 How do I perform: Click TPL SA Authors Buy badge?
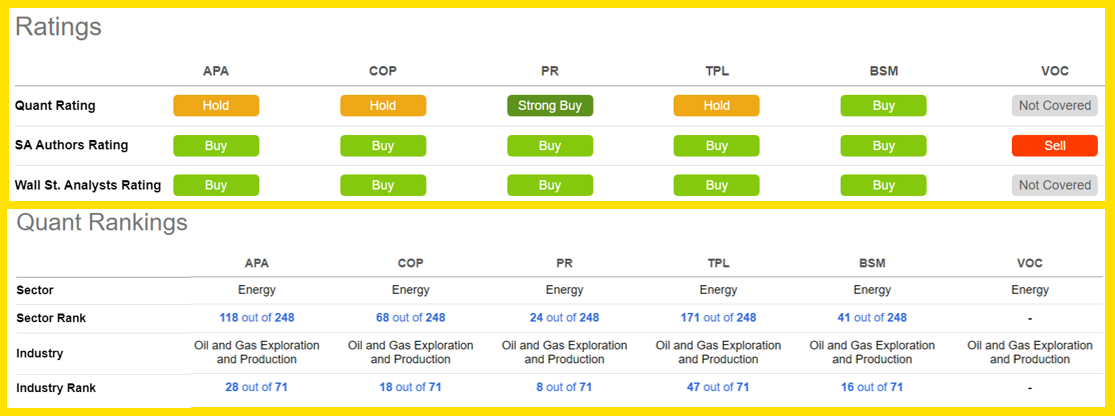point(716,146)
